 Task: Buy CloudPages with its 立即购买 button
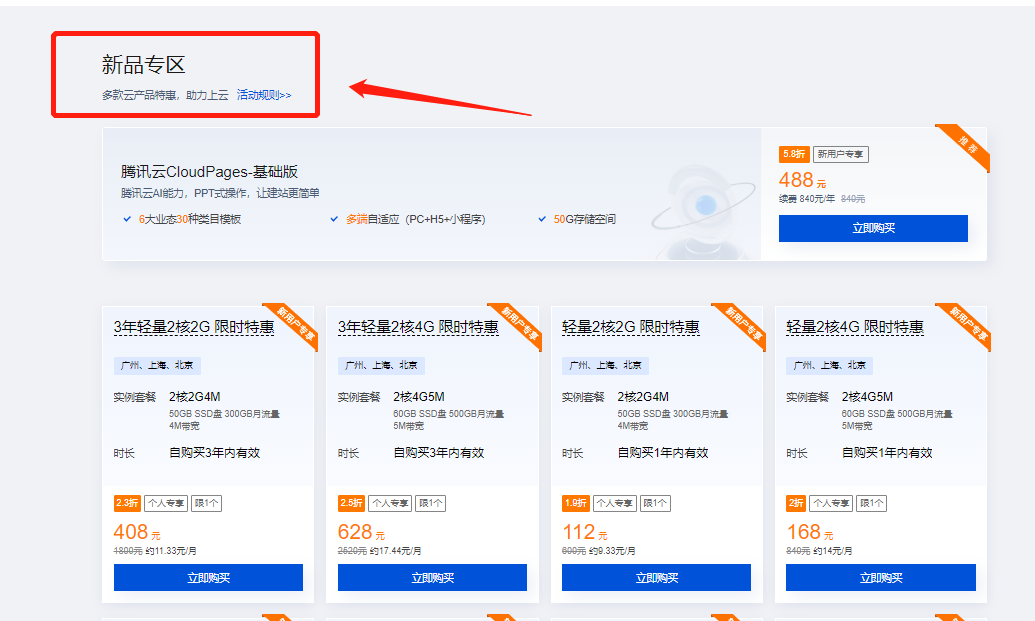point(873,228)
